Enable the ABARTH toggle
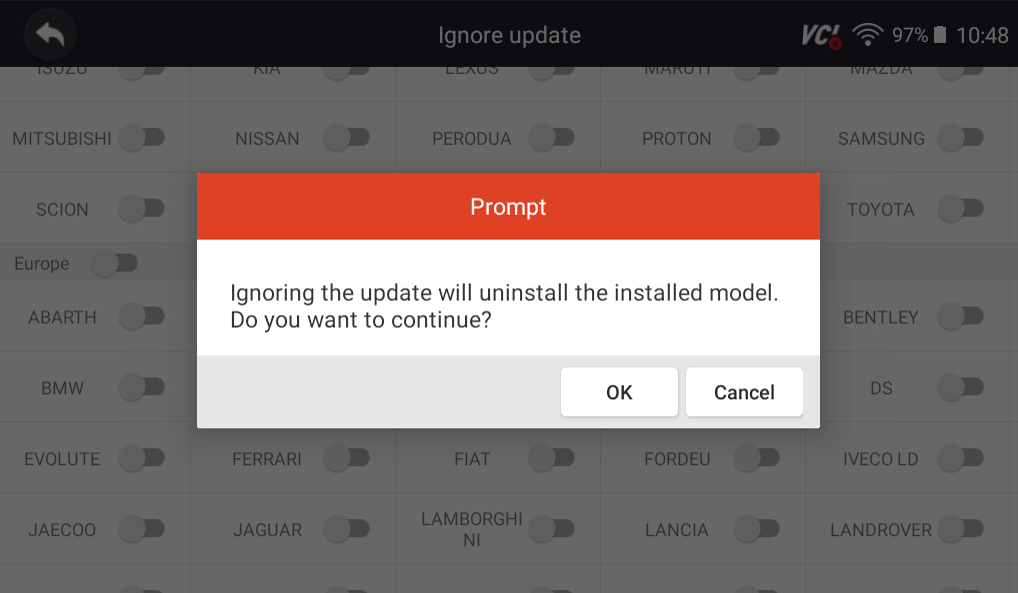The width and height of the screenshot is (1018, 593). pos(143,316)
